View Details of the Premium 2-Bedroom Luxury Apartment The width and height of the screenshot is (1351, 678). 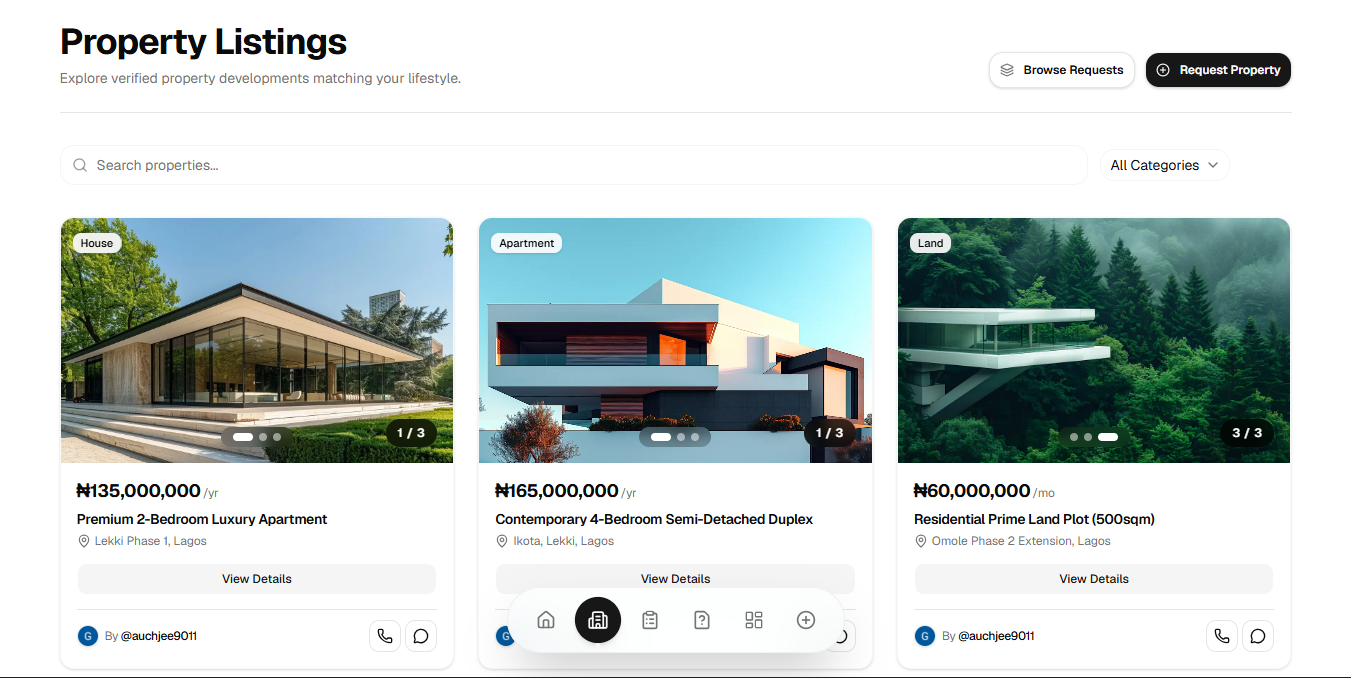(257, 579)
